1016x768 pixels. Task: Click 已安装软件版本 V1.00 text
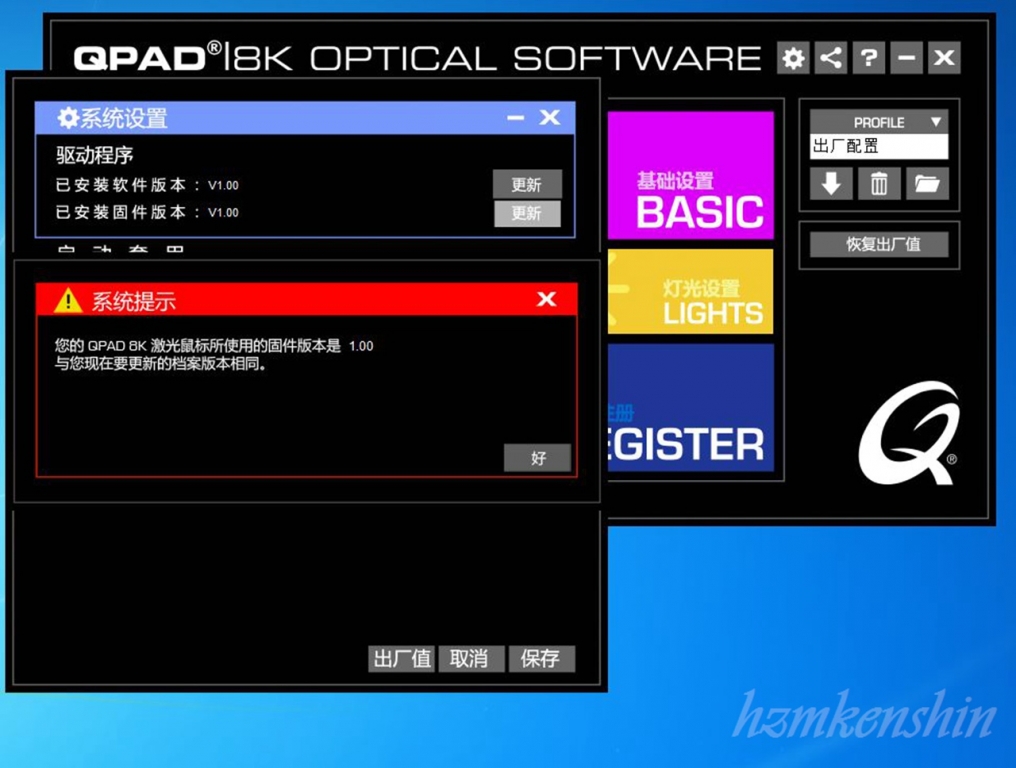147,185
